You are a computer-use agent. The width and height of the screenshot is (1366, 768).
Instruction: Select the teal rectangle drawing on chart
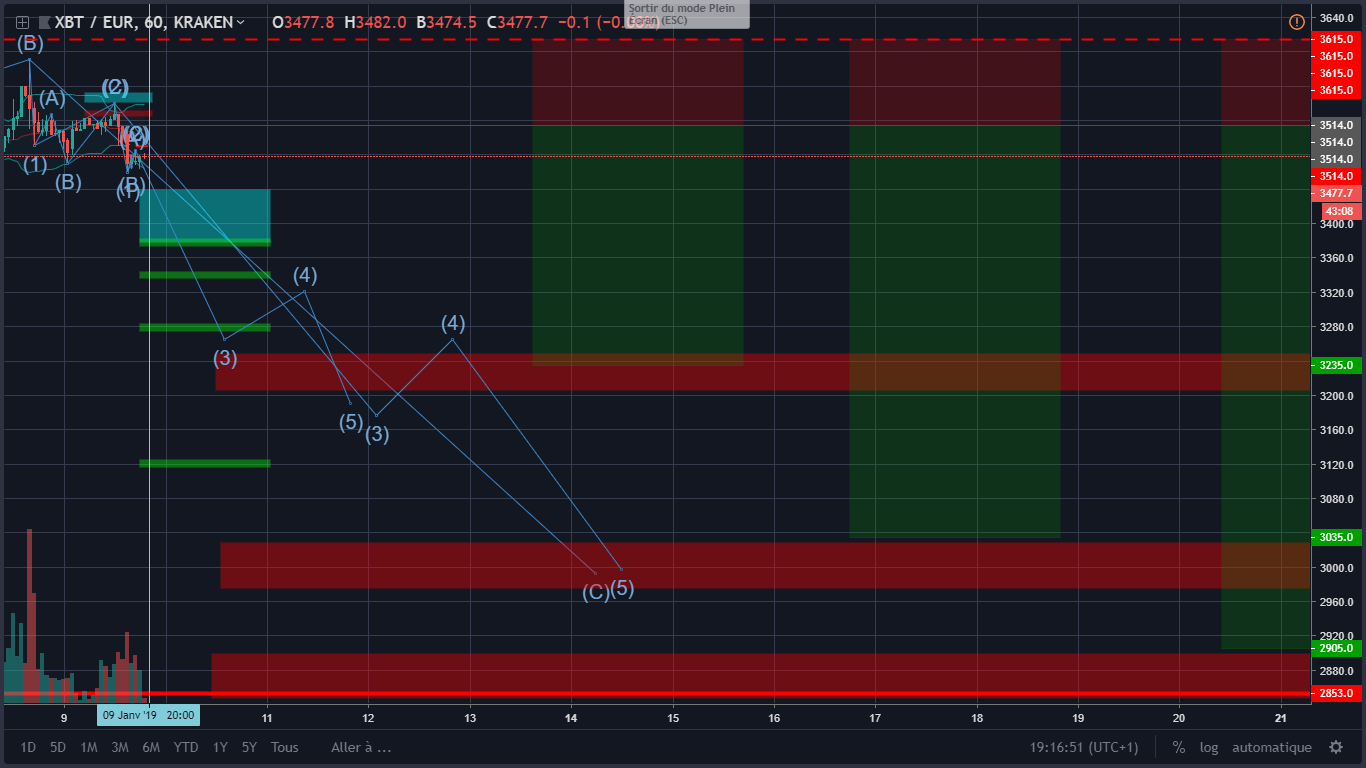[x=205, y=213]
